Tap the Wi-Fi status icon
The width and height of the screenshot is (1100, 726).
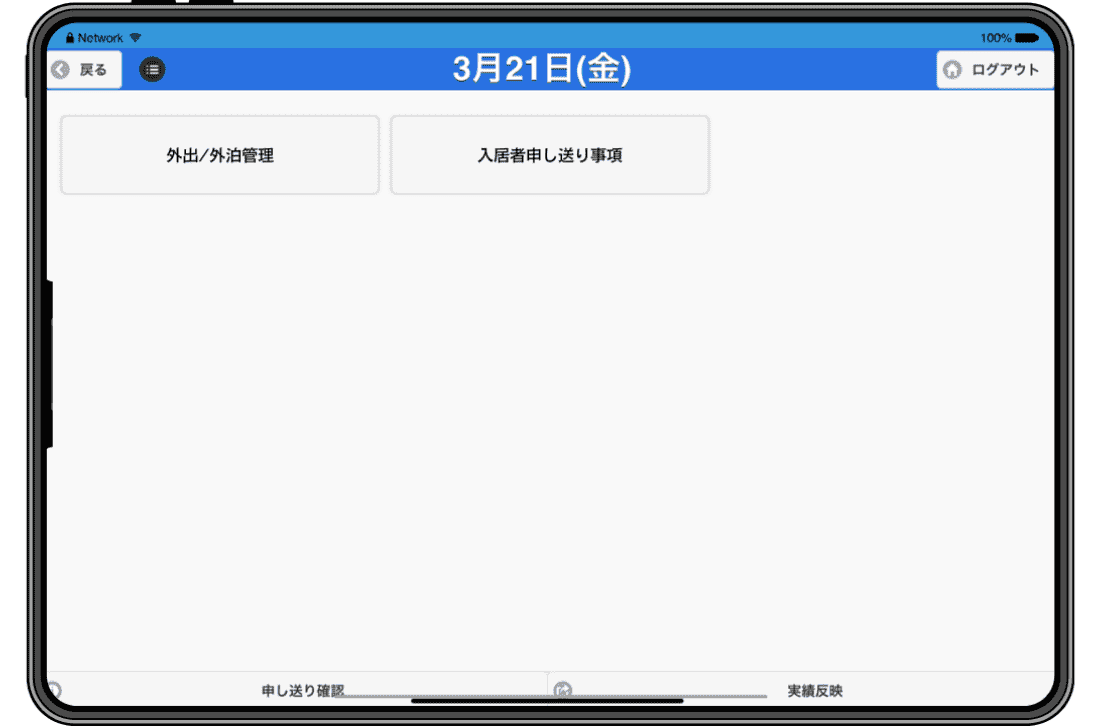(135, 37)
